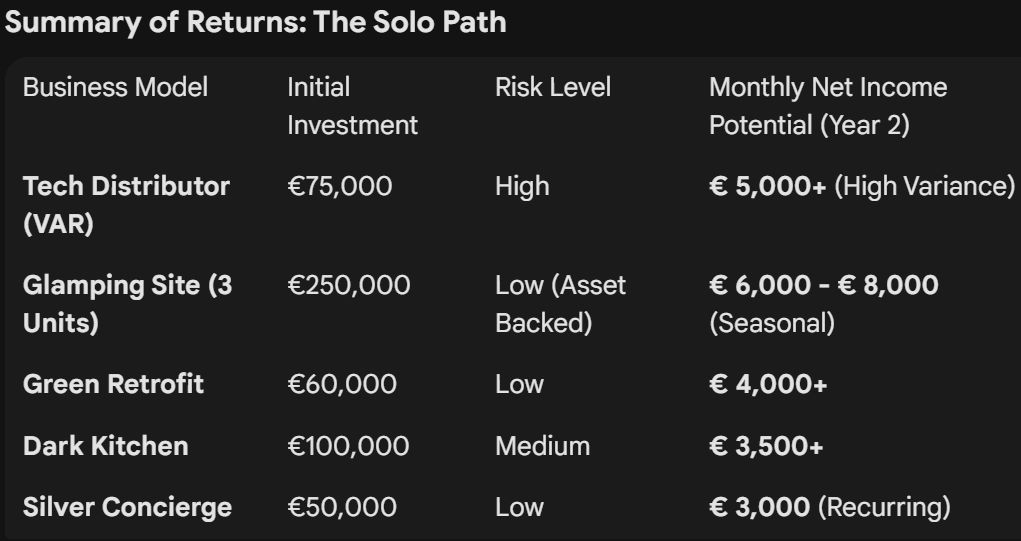The image size is (1021, 541).
Task: Select the €250,000 investment cell
Action: tap(348, 285)
